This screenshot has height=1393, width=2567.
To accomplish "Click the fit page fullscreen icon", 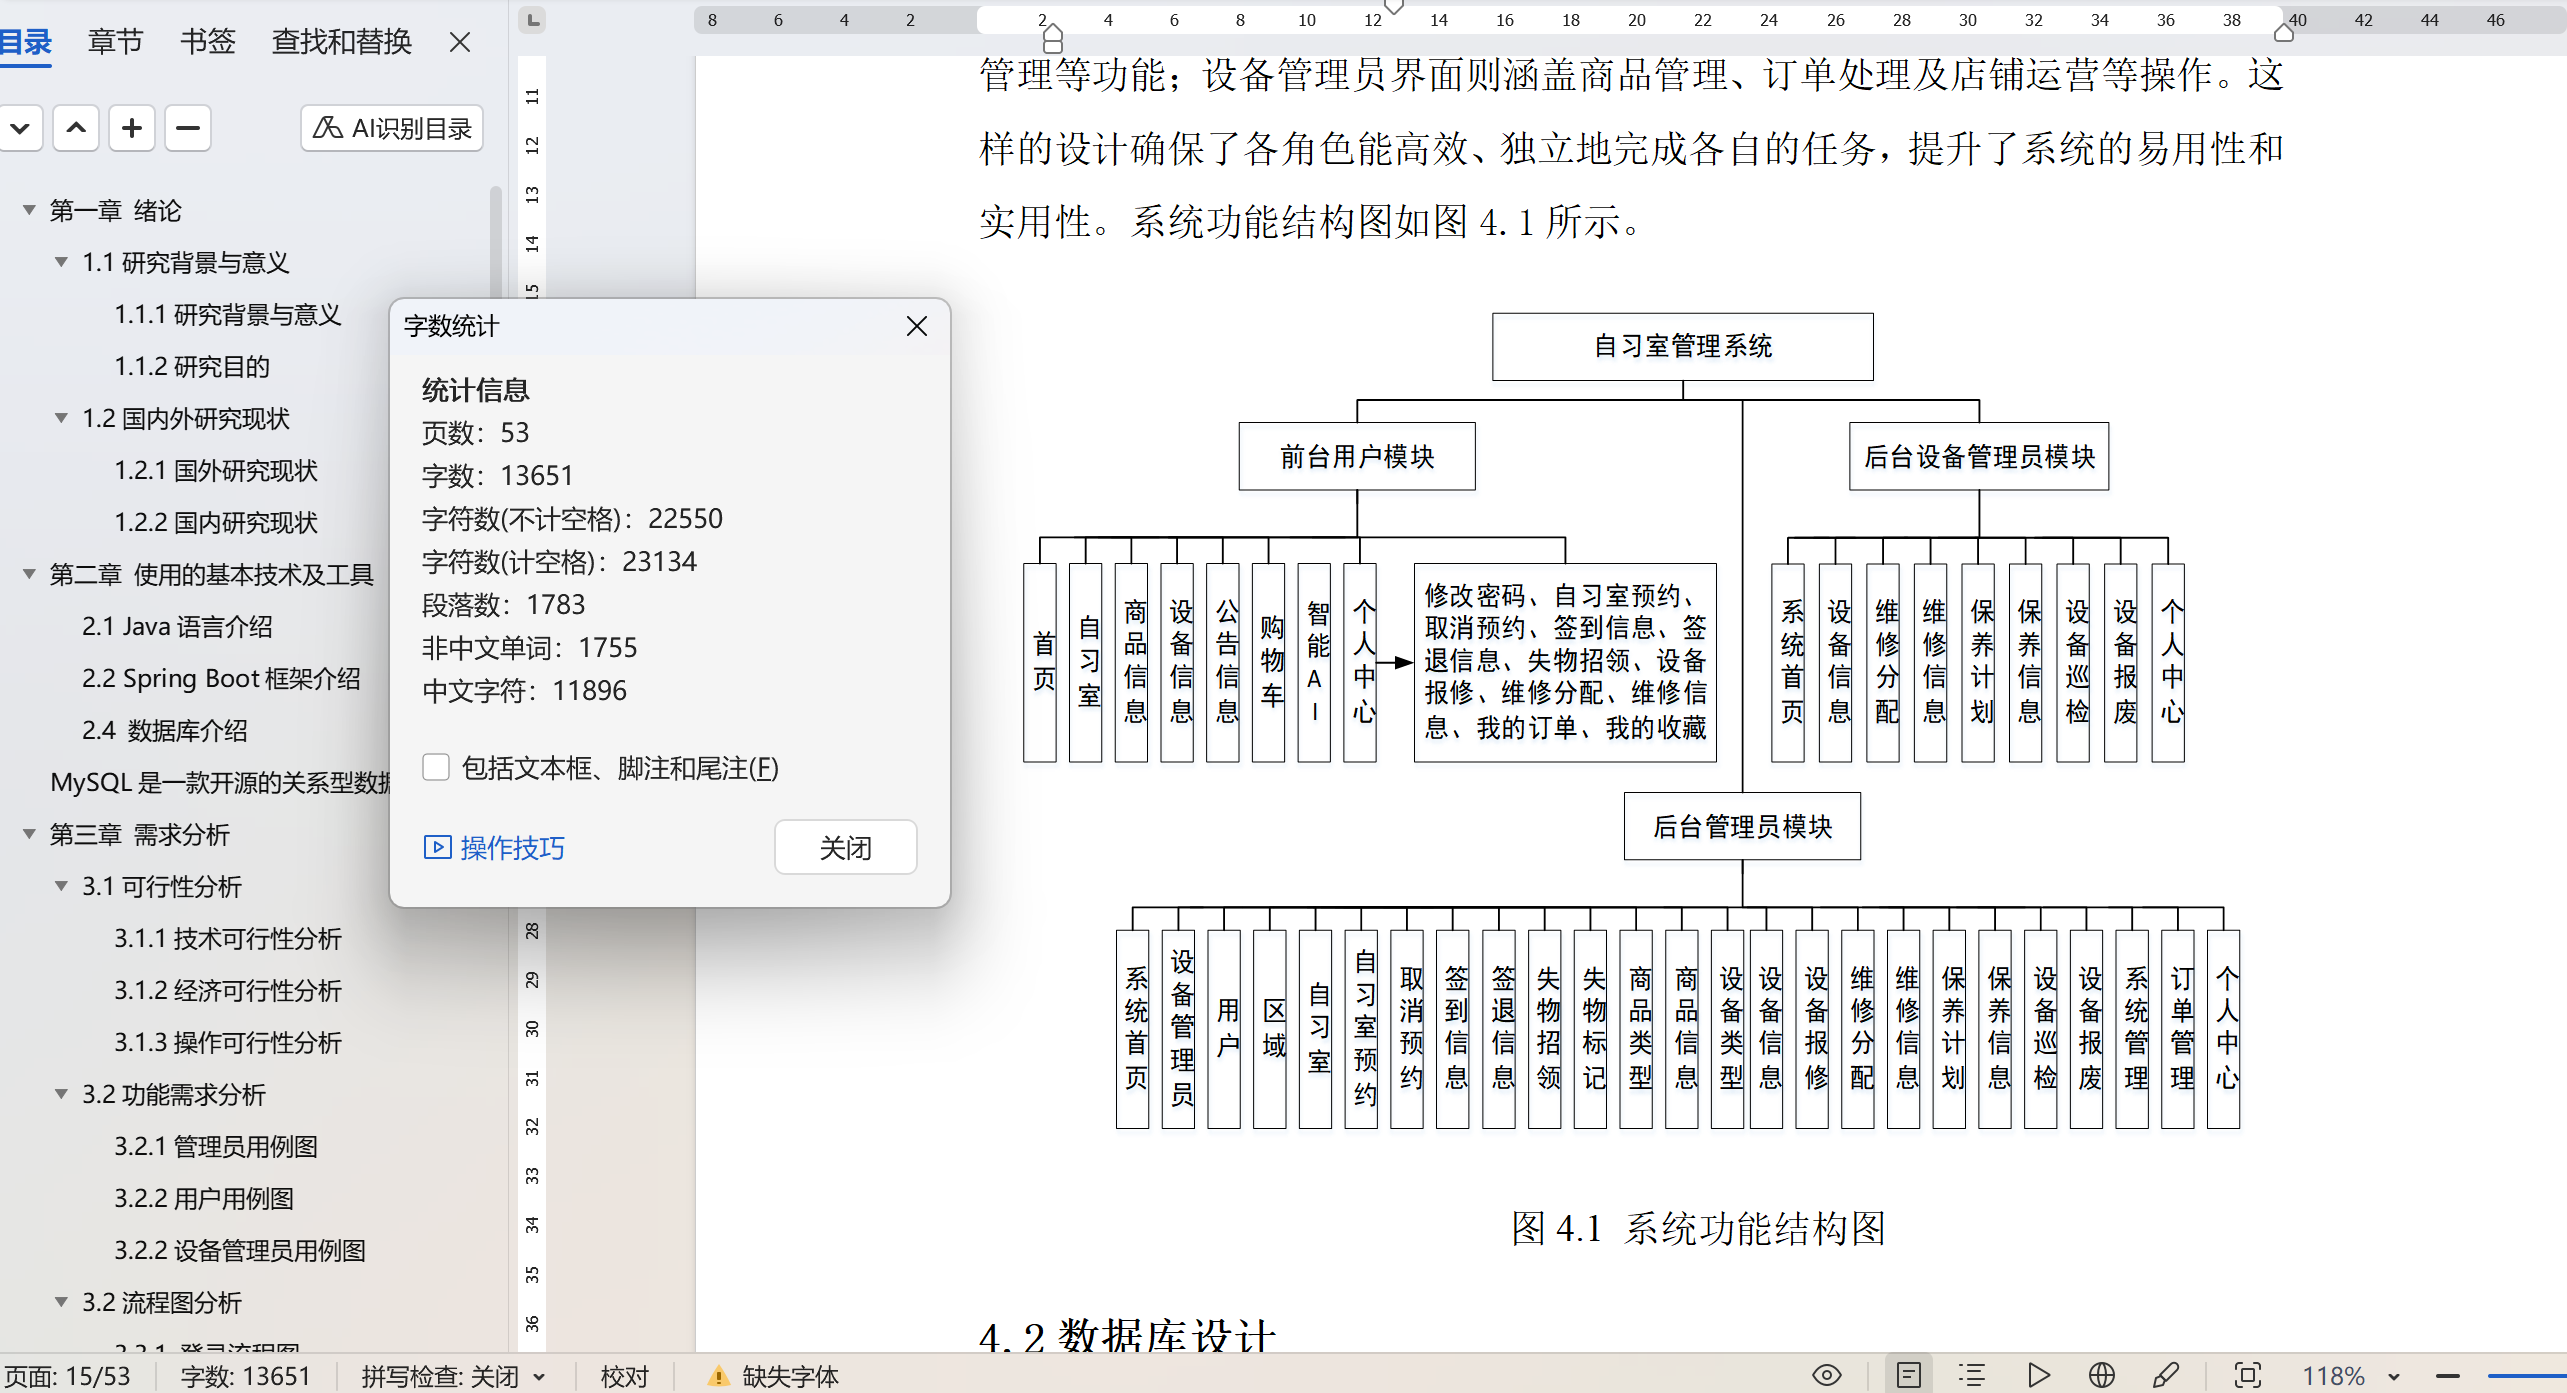I will tap(2247, 1376).
